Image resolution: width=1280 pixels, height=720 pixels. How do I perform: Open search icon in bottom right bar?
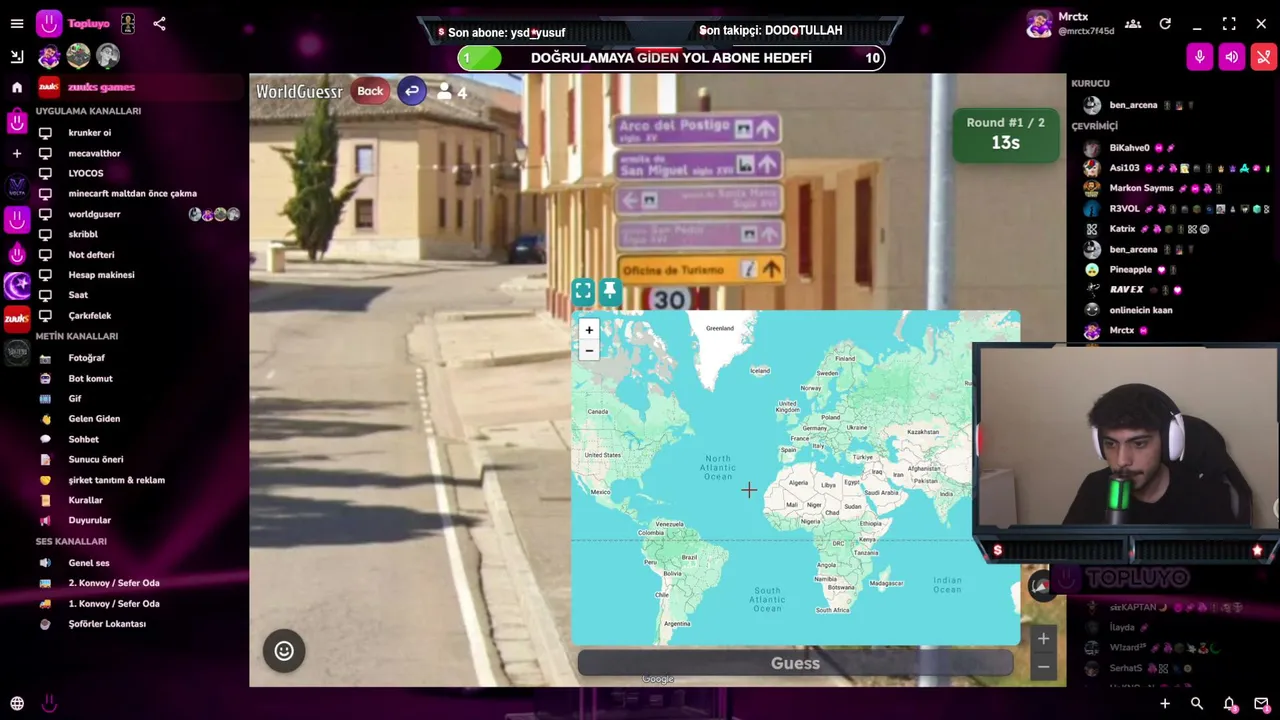[x=1197, y=704]
